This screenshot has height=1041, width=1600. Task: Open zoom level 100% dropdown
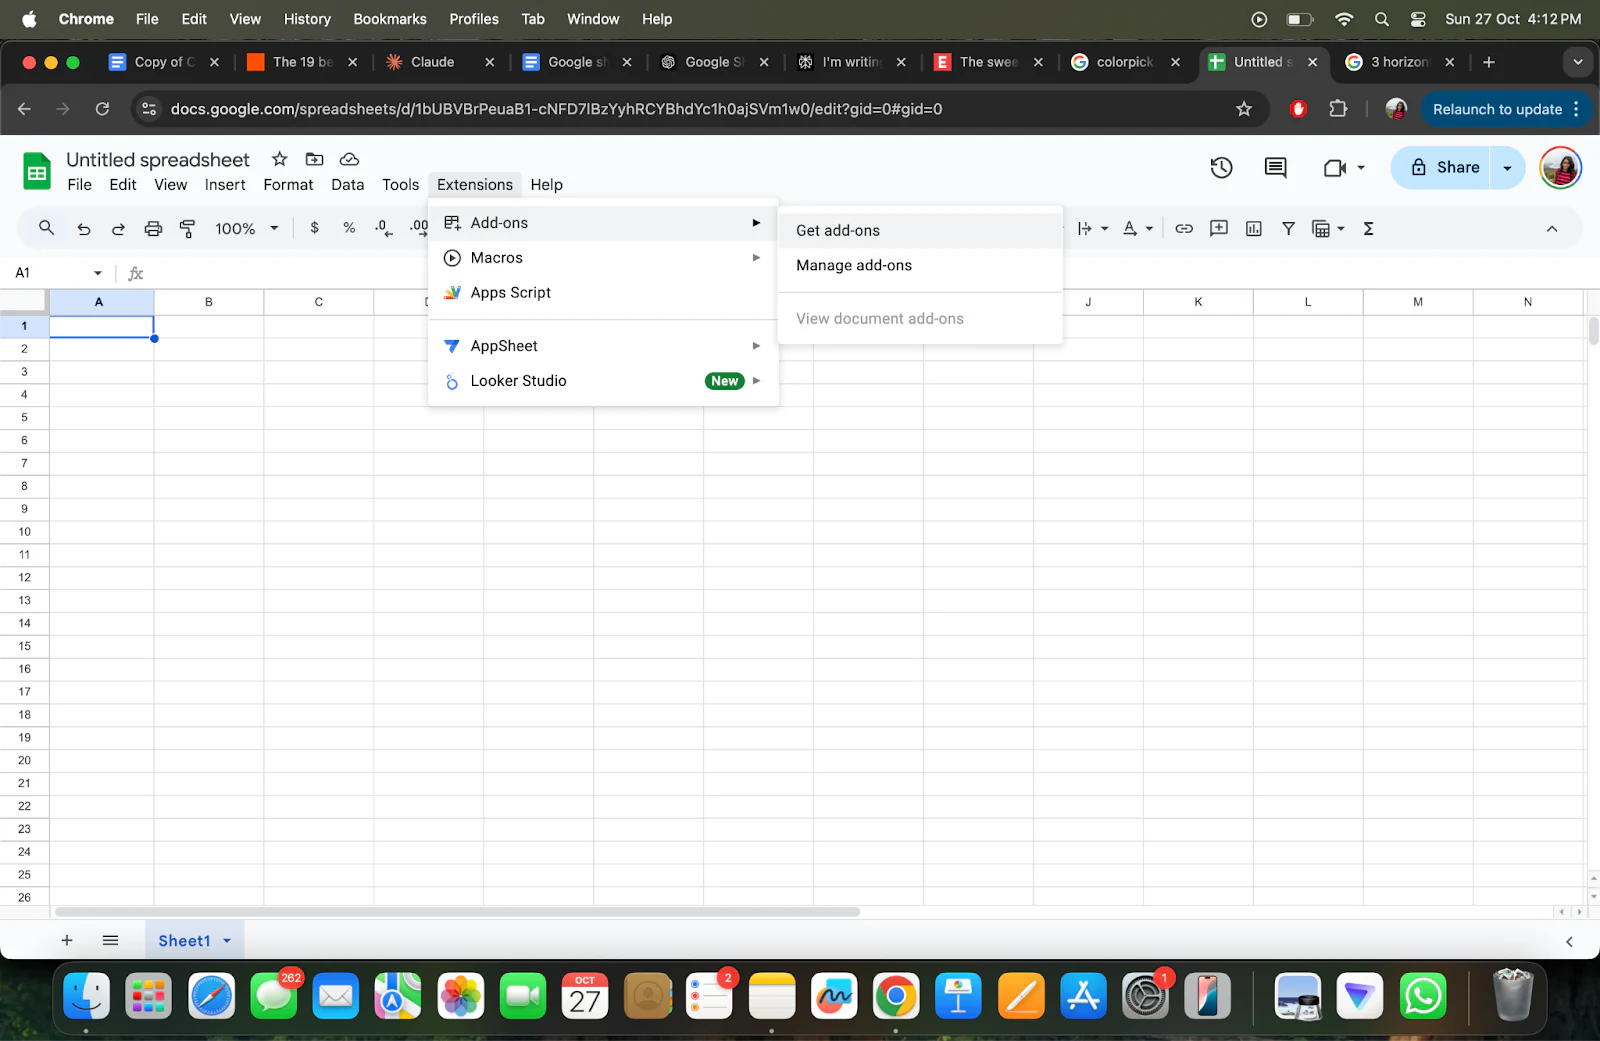(247, 229)
